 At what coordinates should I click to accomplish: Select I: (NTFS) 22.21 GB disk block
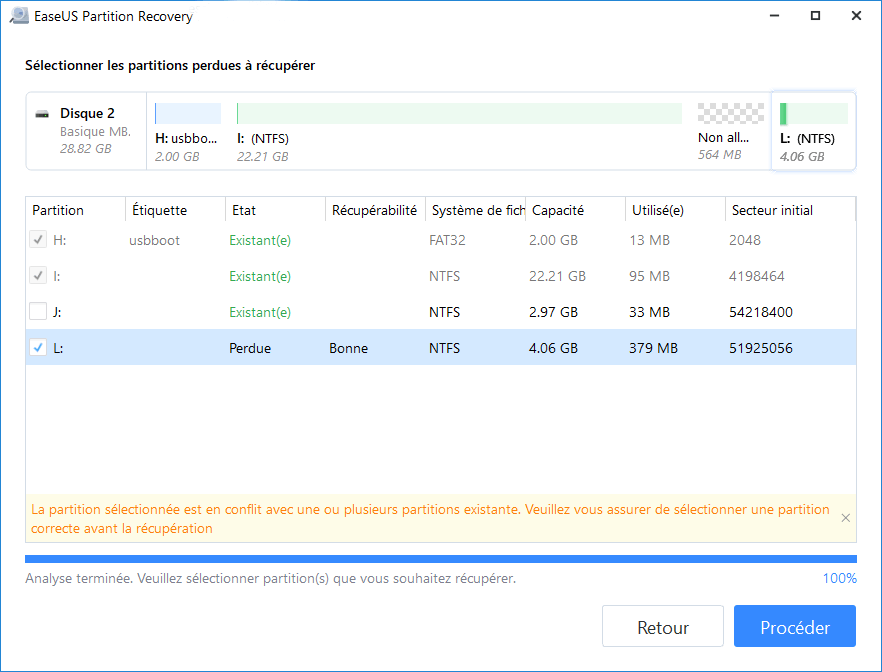click(x=459, y=133)
